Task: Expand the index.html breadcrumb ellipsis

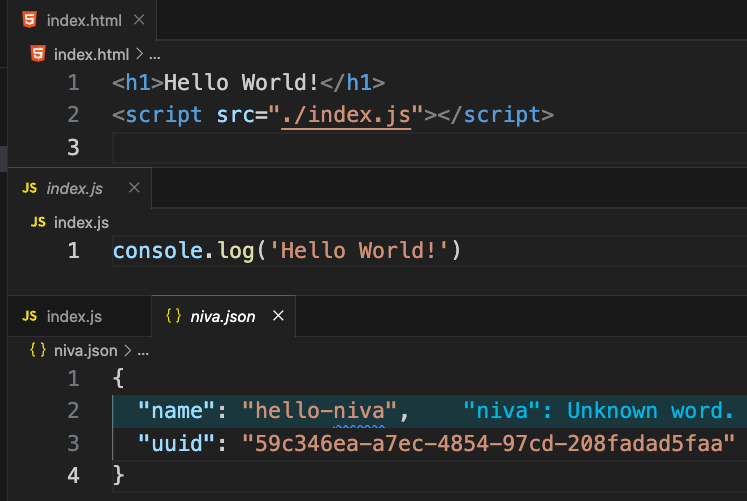Action: 155,55
